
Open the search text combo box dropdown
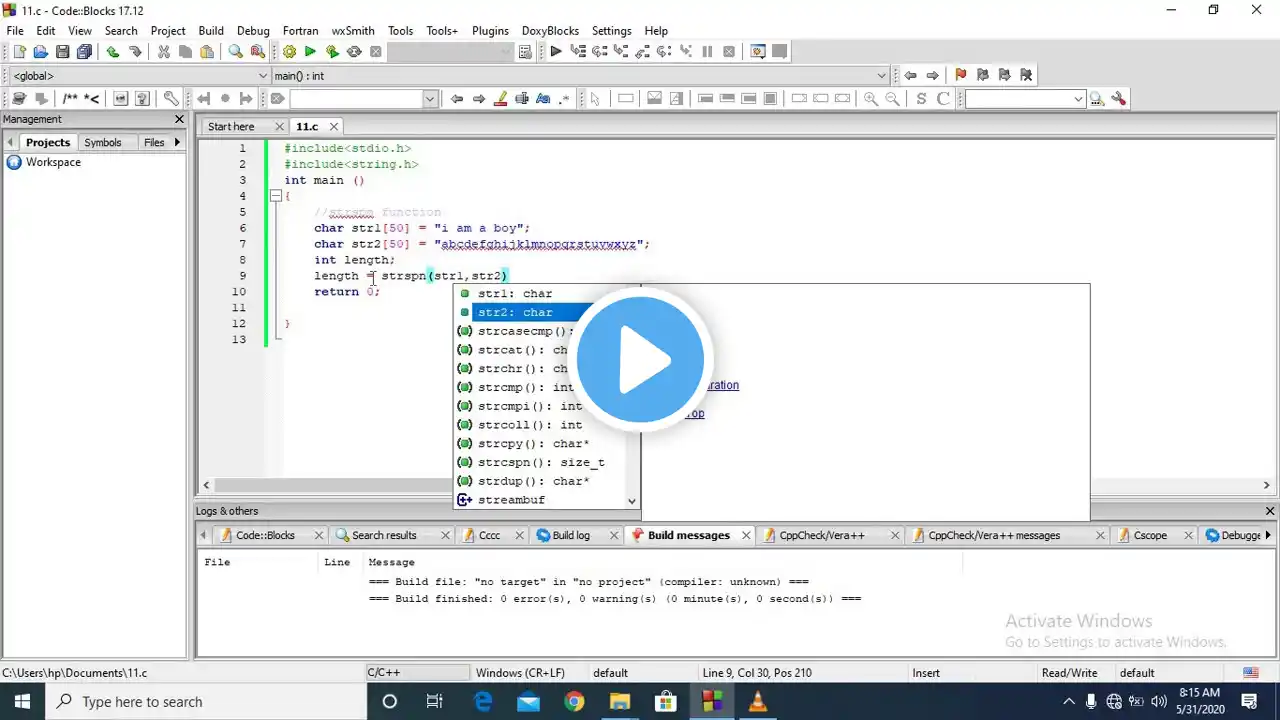click(x=430, y=99)
